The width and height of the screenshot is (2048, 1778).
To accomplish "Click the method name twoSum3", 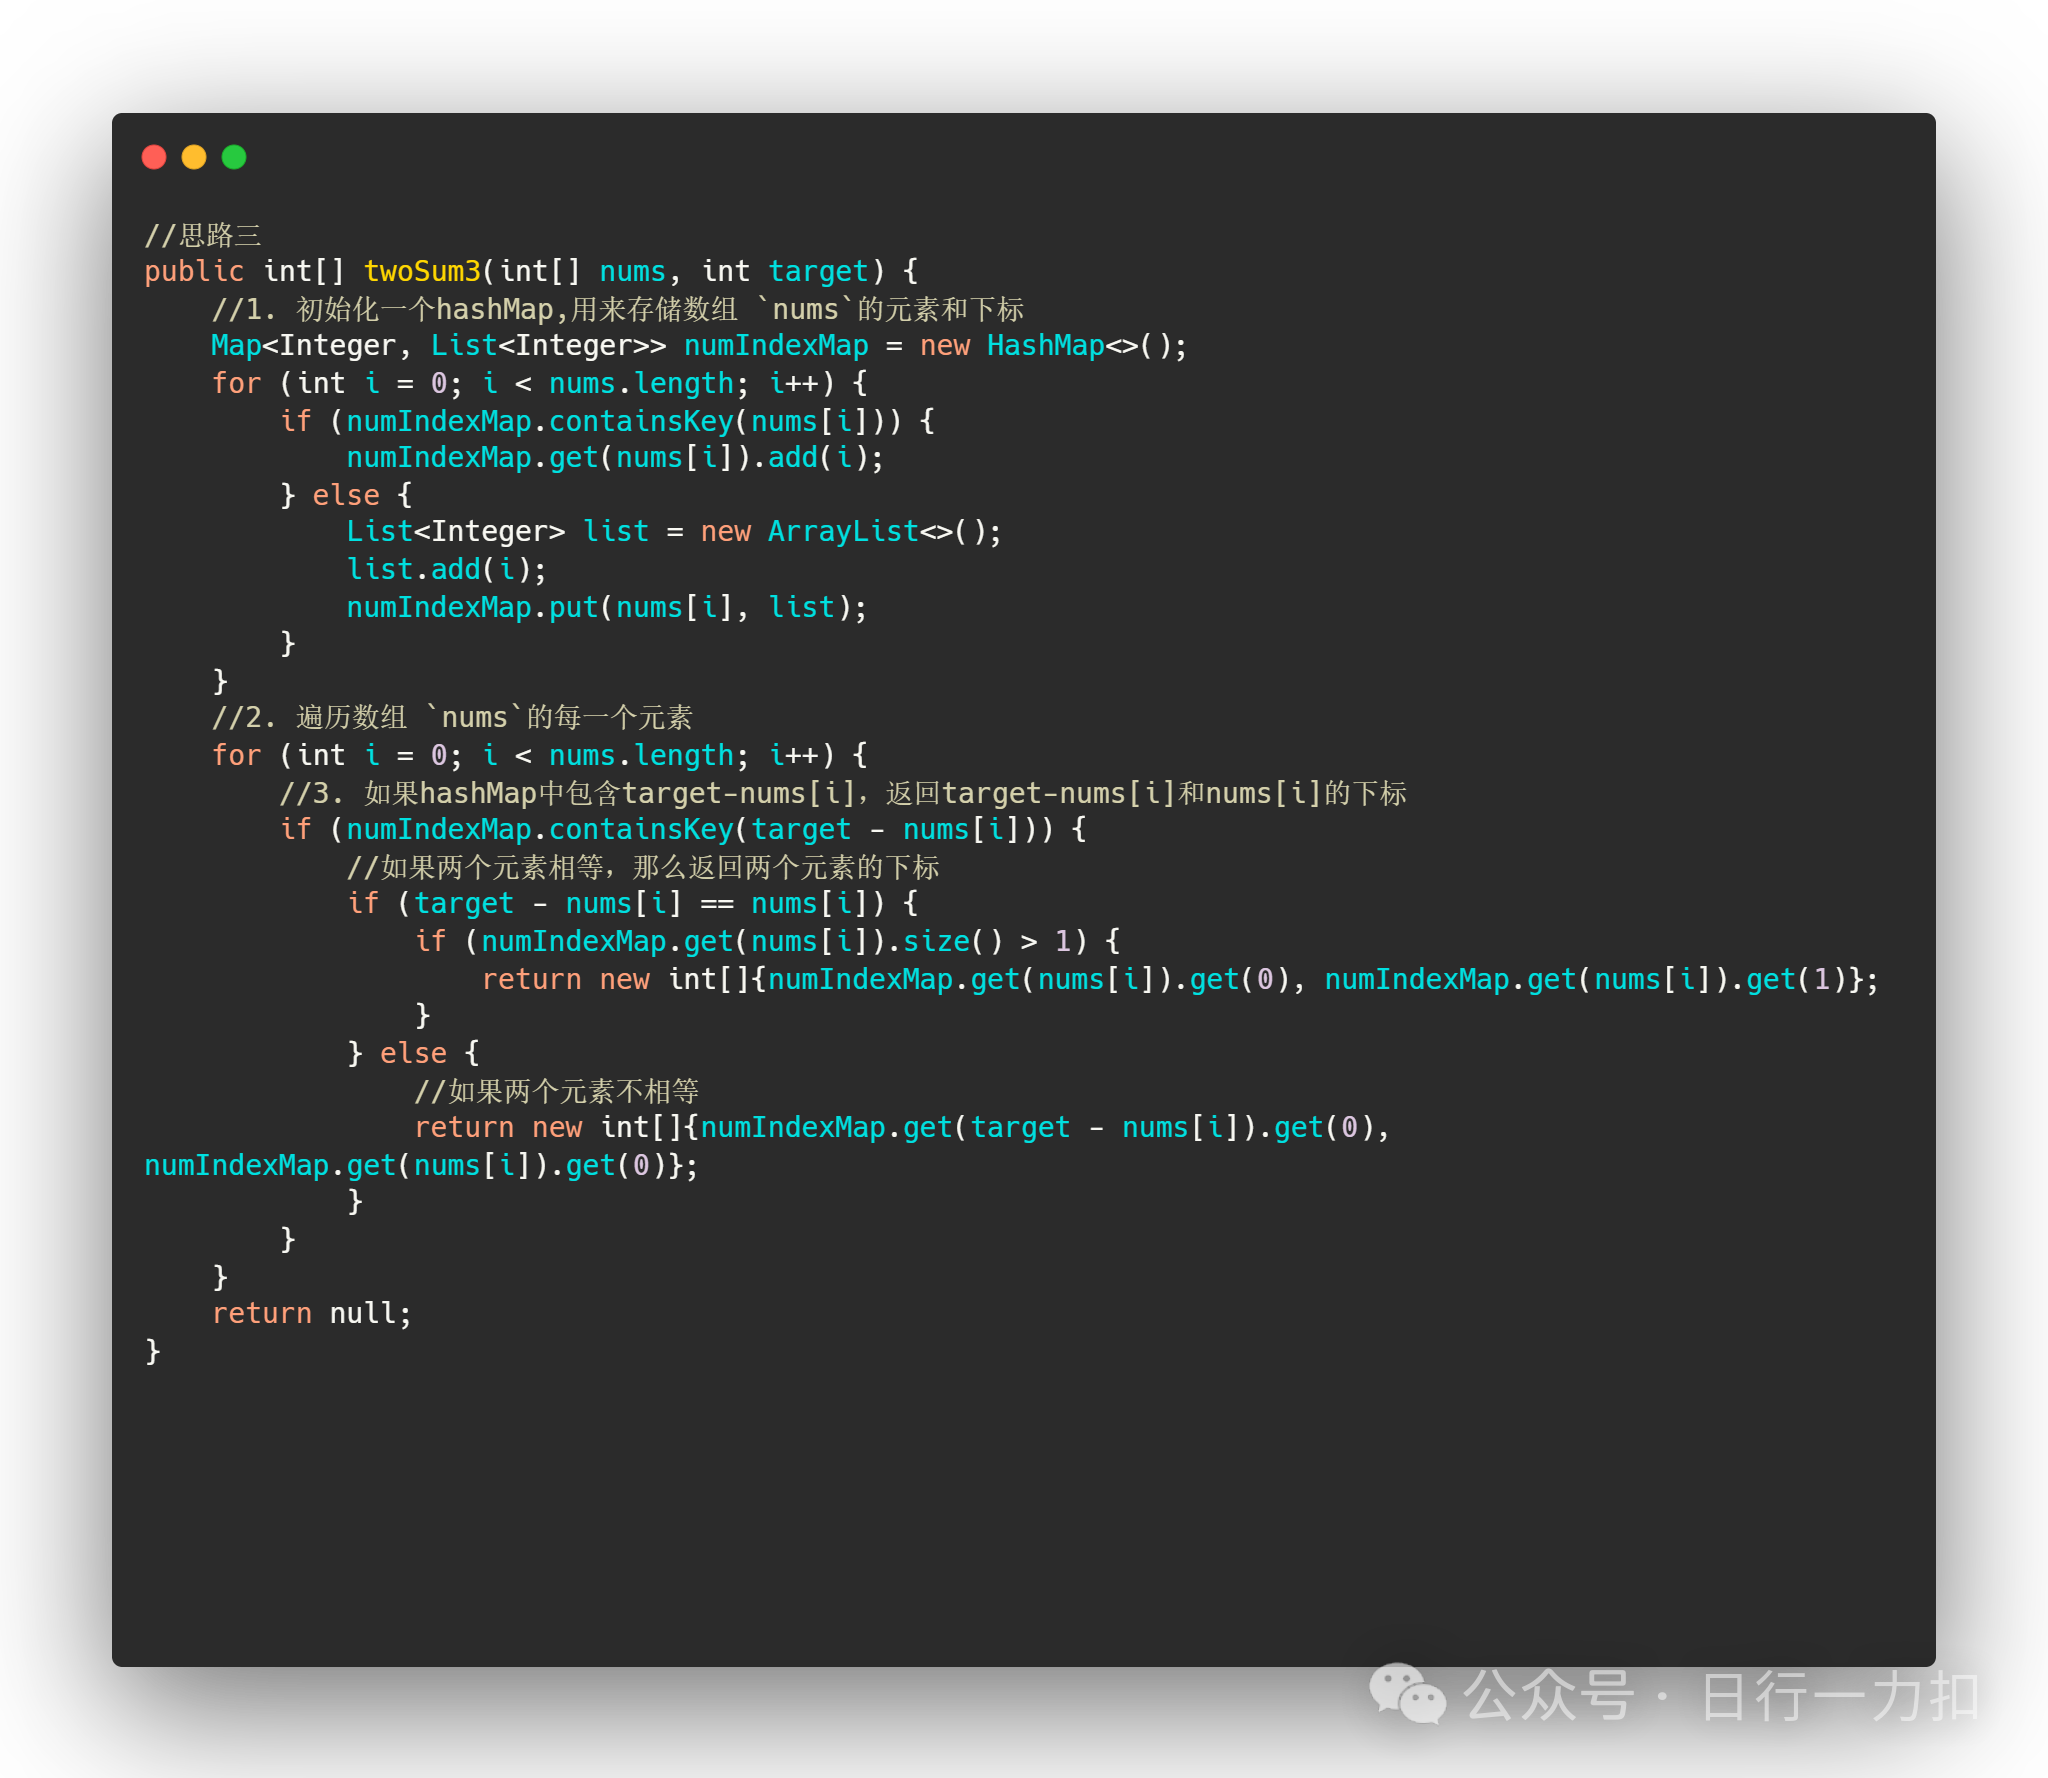I will [422, 271].
